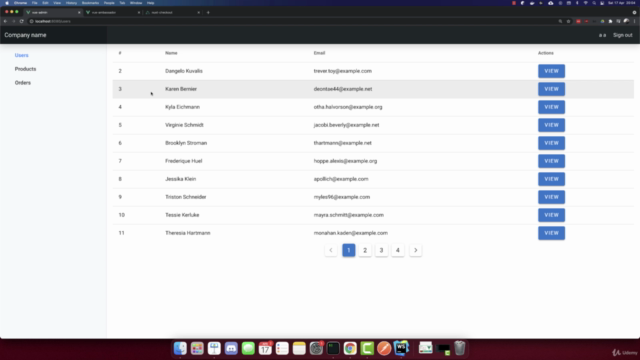Go back in browser history
Screen dimensions: 640x360
(5, 21)
